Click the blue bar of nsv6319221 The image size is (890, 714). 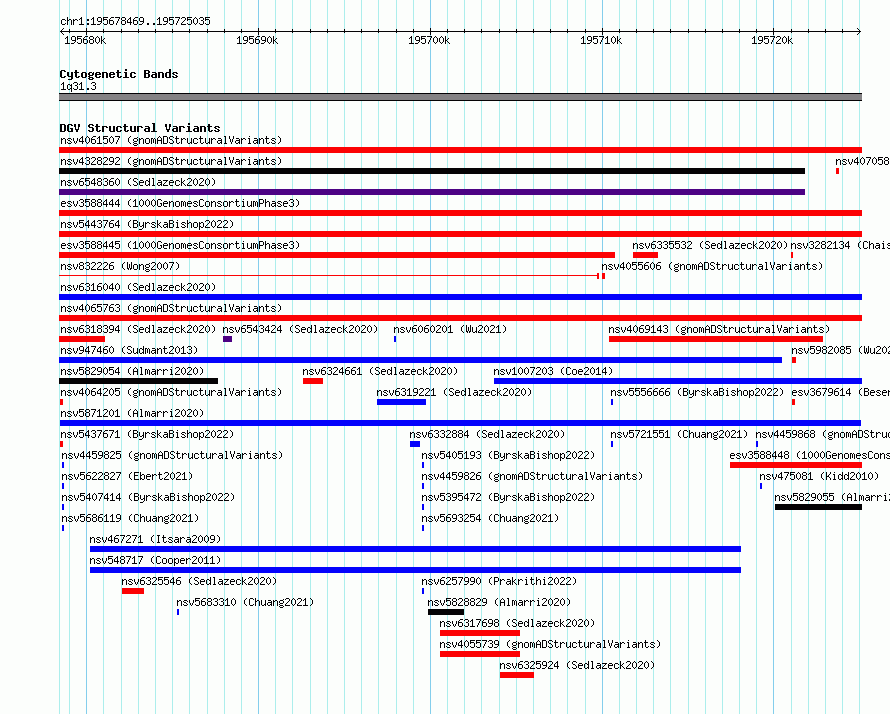coord(401,402)
